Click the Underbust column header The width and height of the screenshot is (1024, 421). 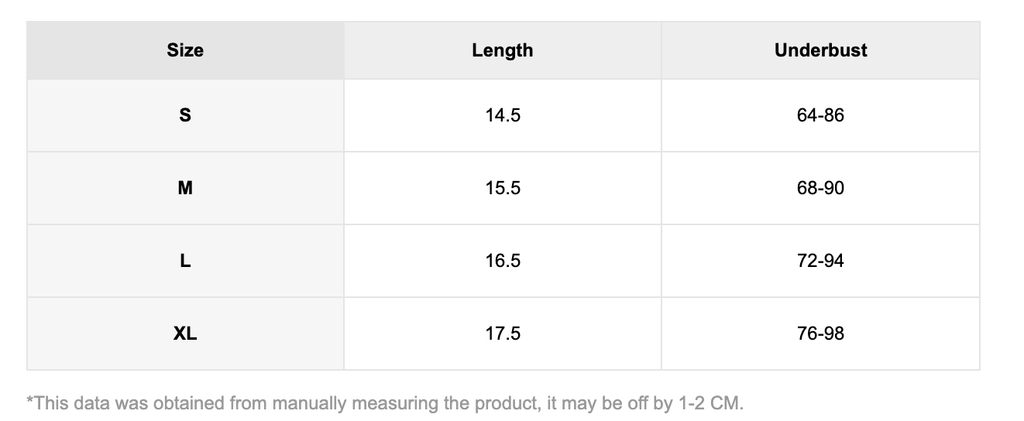[x=820, y=50]
